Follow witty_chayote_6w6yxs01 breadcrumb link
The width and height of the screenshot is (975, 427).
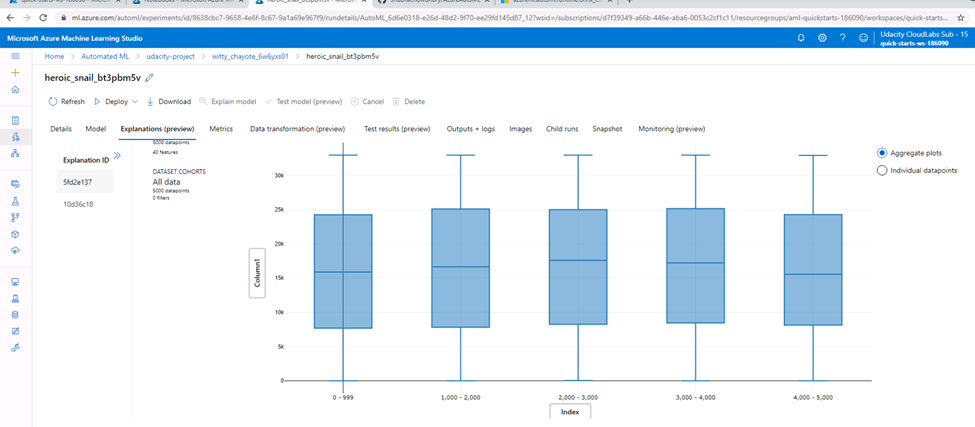click(251, 56)
